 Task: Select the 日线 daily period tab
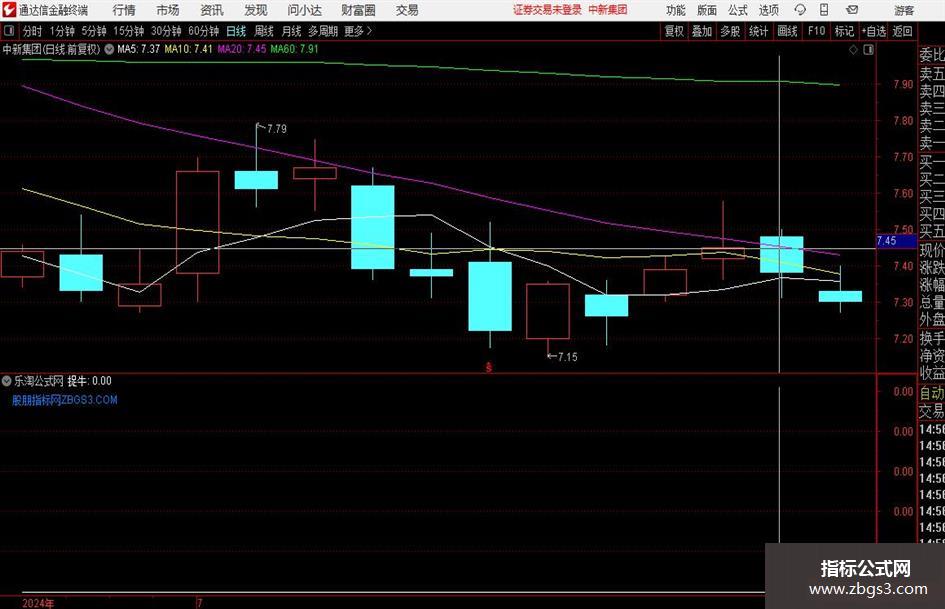click(236, 31)
